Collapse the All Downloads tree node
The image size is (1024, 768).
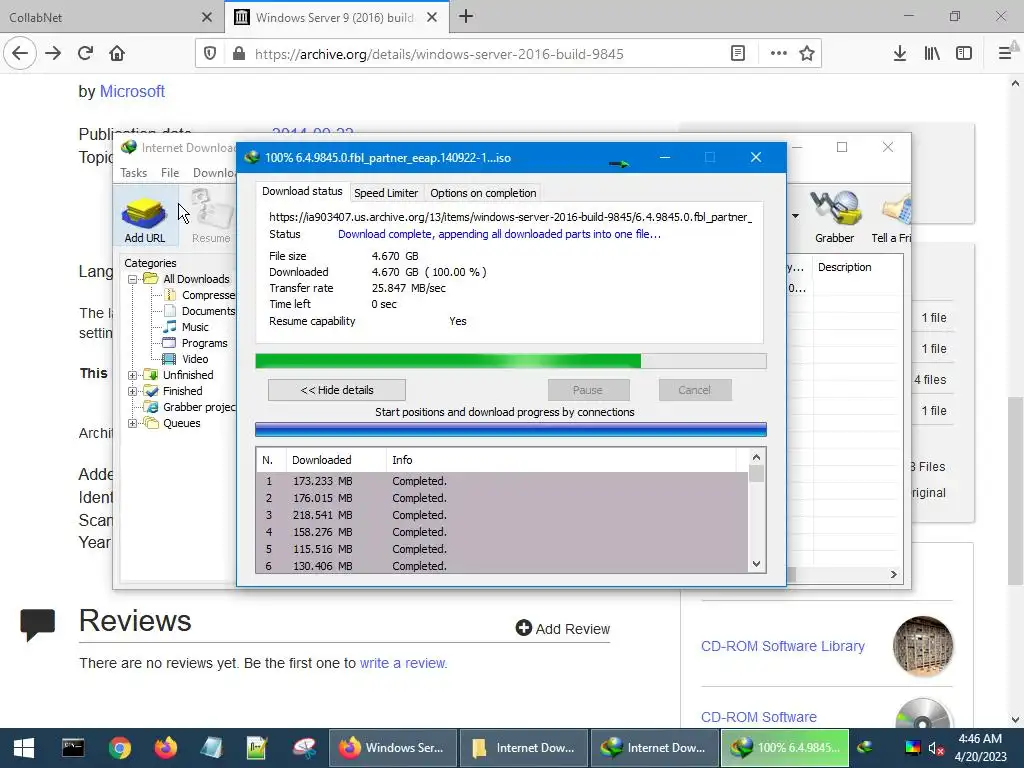(132, 279)
